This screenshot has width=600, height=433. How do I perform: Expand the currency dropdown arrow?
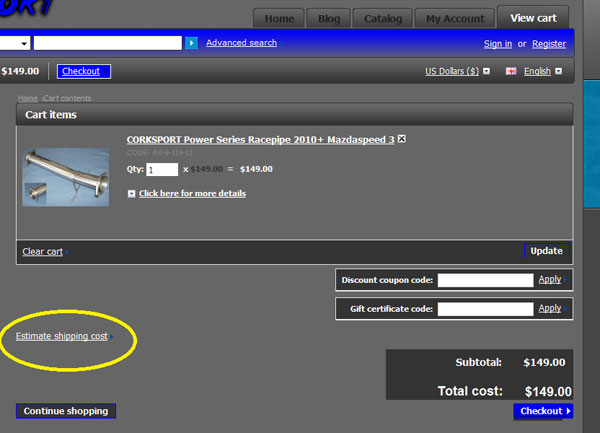point(486,71)
